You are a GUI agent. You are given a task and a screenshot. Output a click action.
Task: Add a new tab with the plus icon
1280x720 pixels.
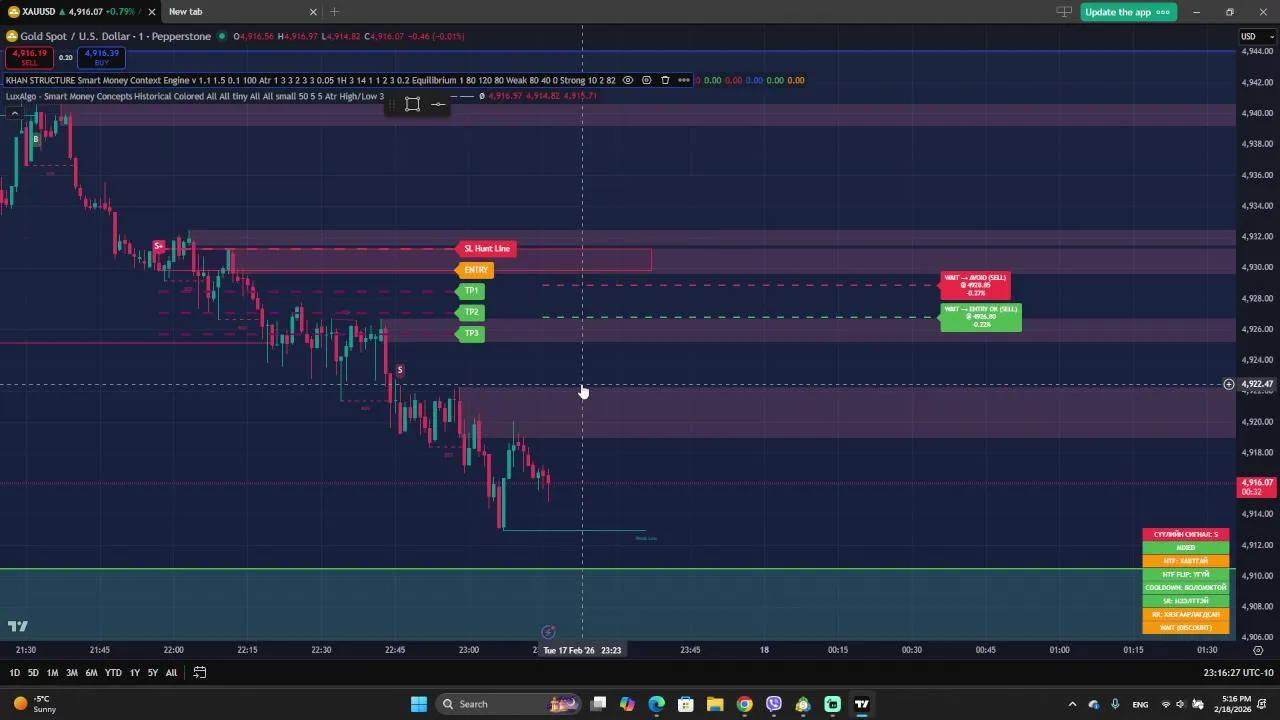click(x=334, y=12)
